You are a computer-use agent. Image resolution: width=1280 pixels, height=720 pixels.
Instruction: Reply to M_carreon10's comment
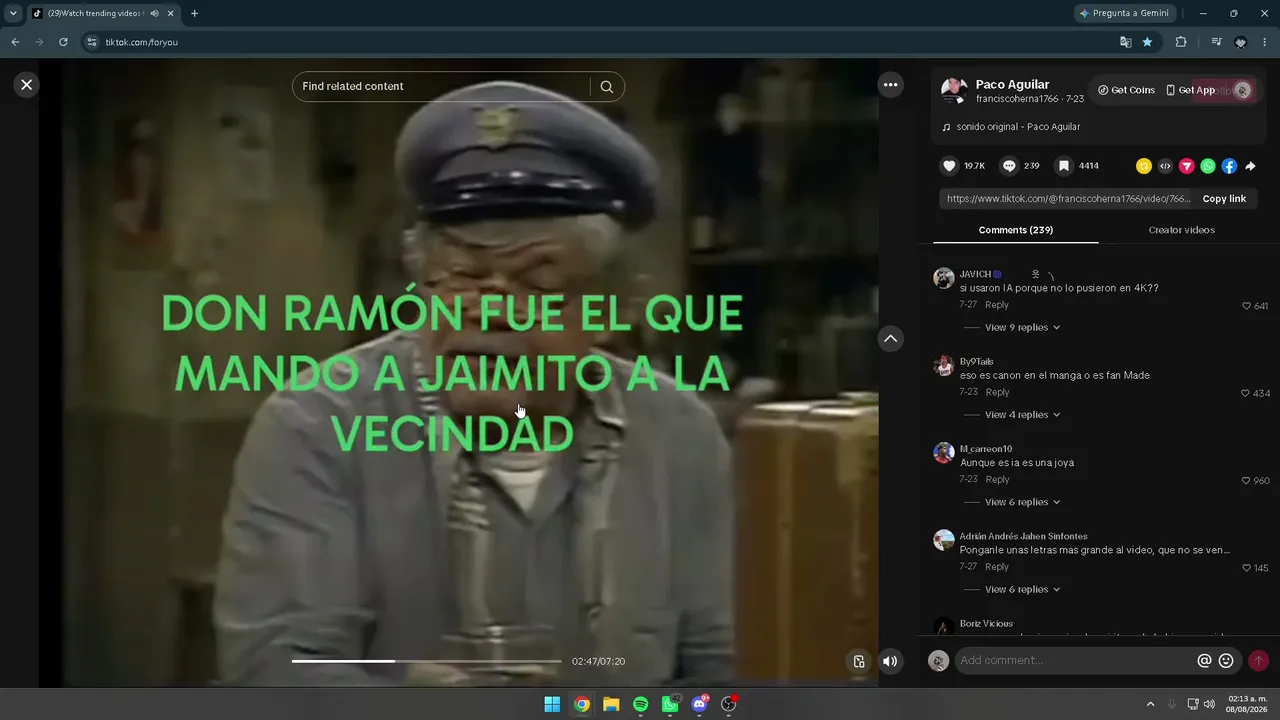[997, 480]
